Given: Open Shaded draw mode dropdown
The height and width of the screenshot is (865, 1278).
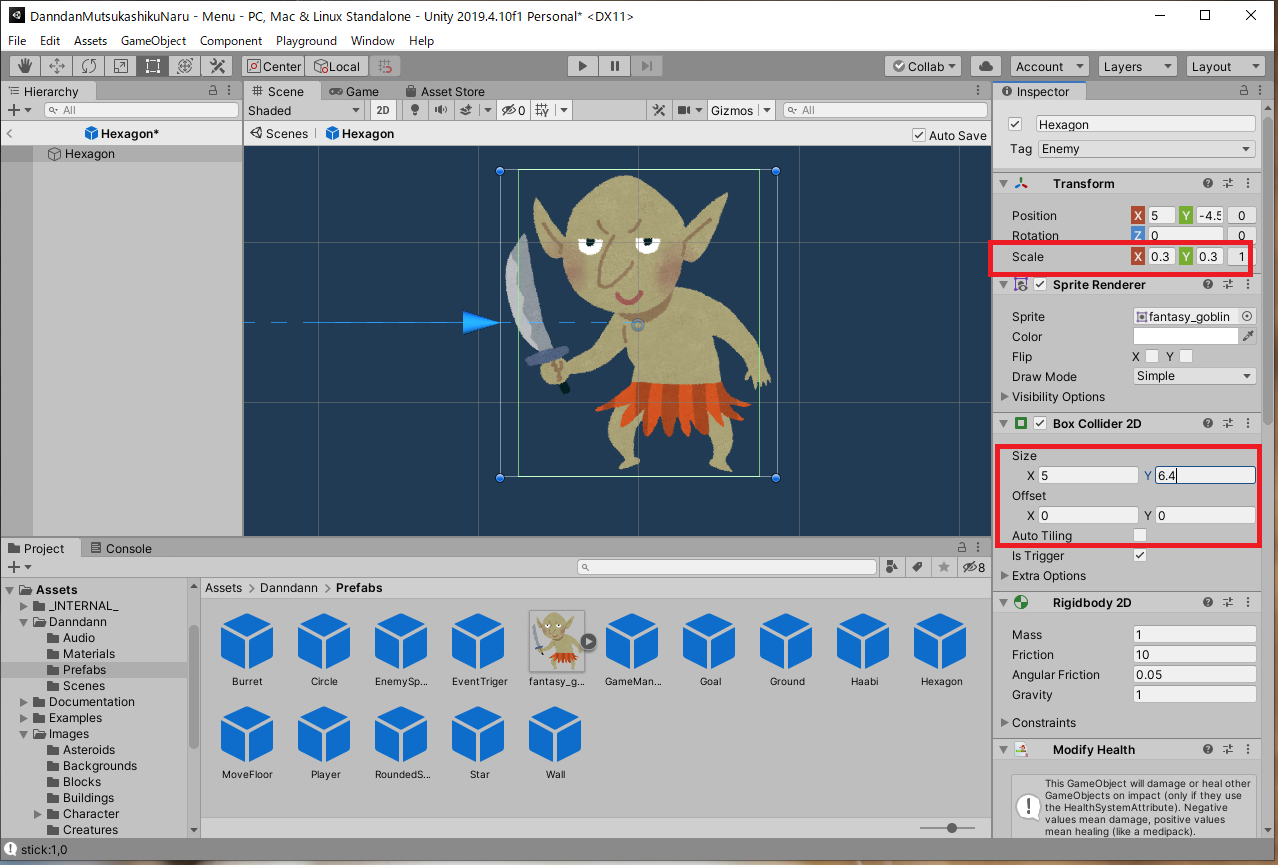Looking at the screenshot, I should tap(304, 110).
